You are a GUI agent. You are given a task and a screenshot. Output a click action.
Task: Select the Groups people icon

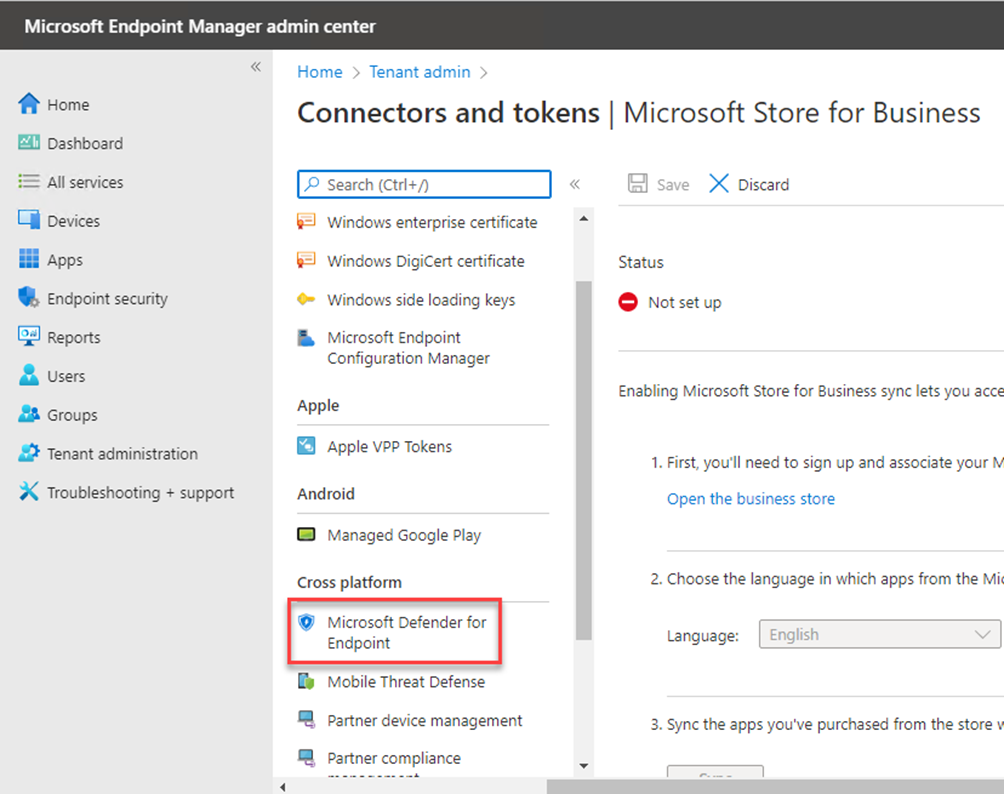29,414
